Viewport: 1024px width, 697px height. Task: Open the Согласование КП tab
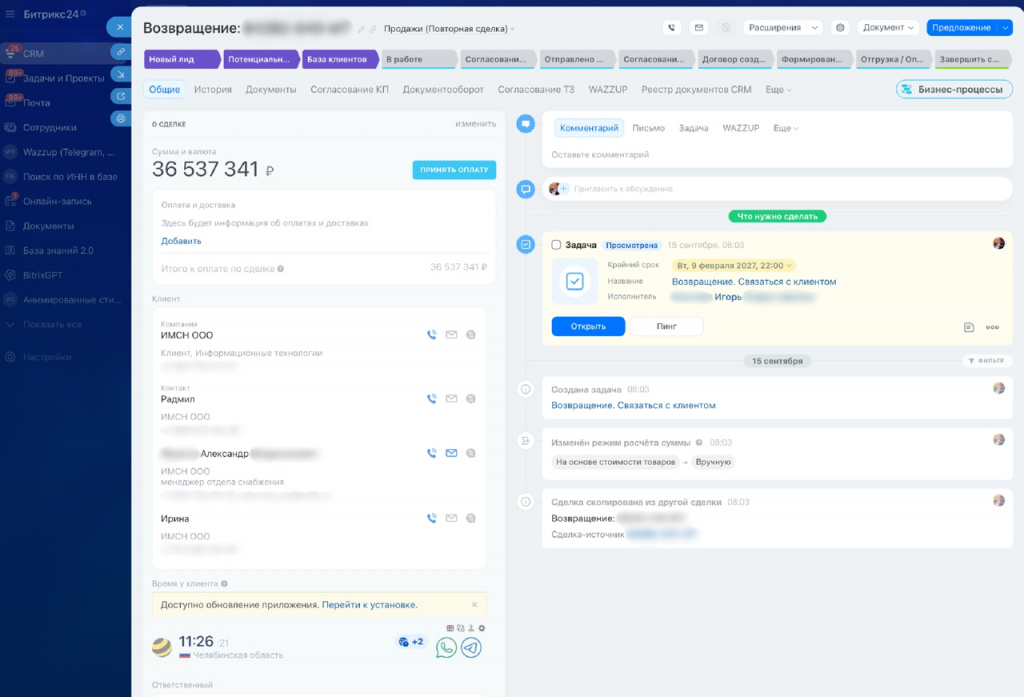click(349, 89)
